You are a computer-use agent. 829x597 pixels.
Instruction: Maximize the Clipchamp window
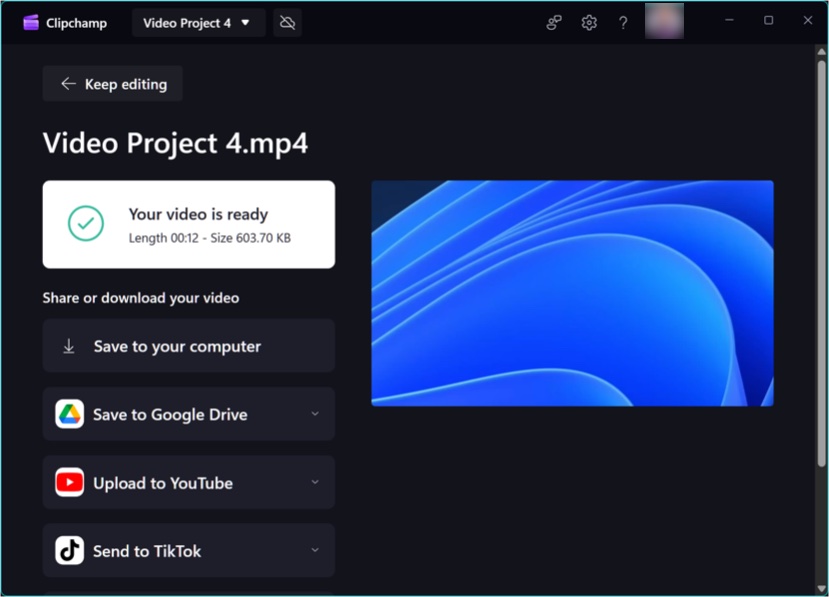pos(769,20)
